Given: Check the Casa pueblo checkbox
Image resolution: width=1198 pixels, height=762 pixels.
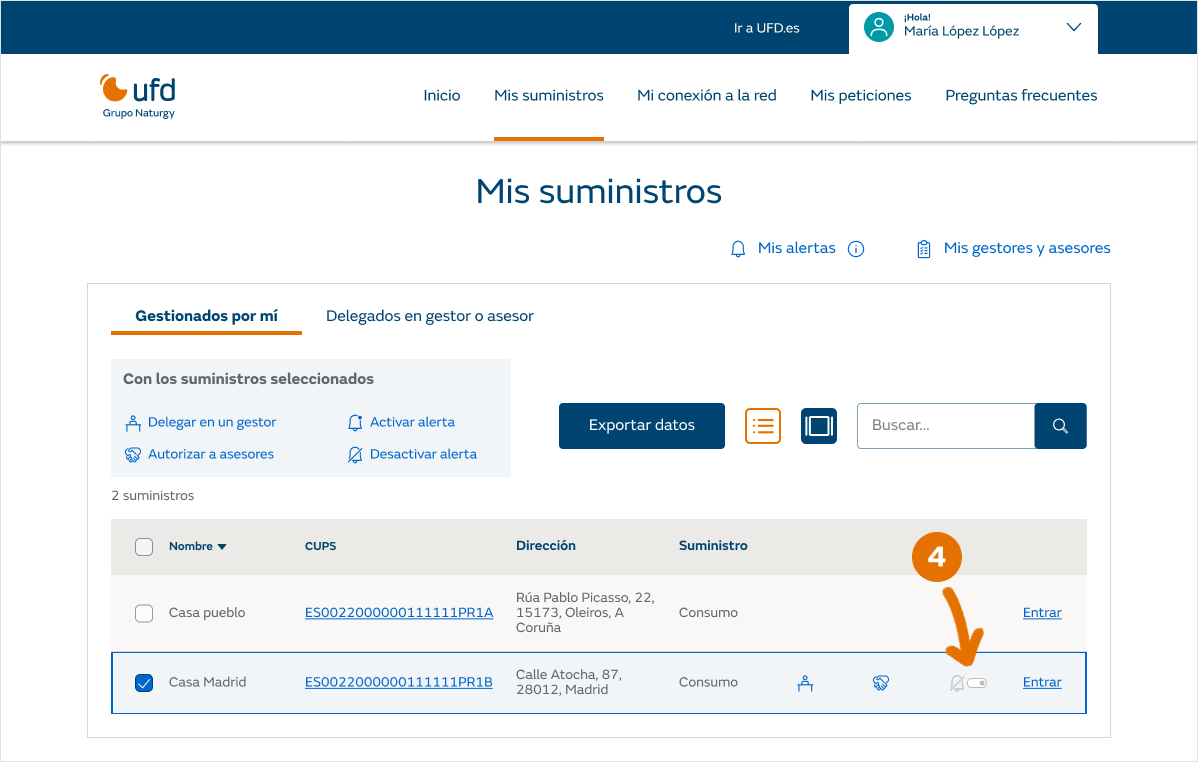Looking at the screenshot, I should [144, 613].
